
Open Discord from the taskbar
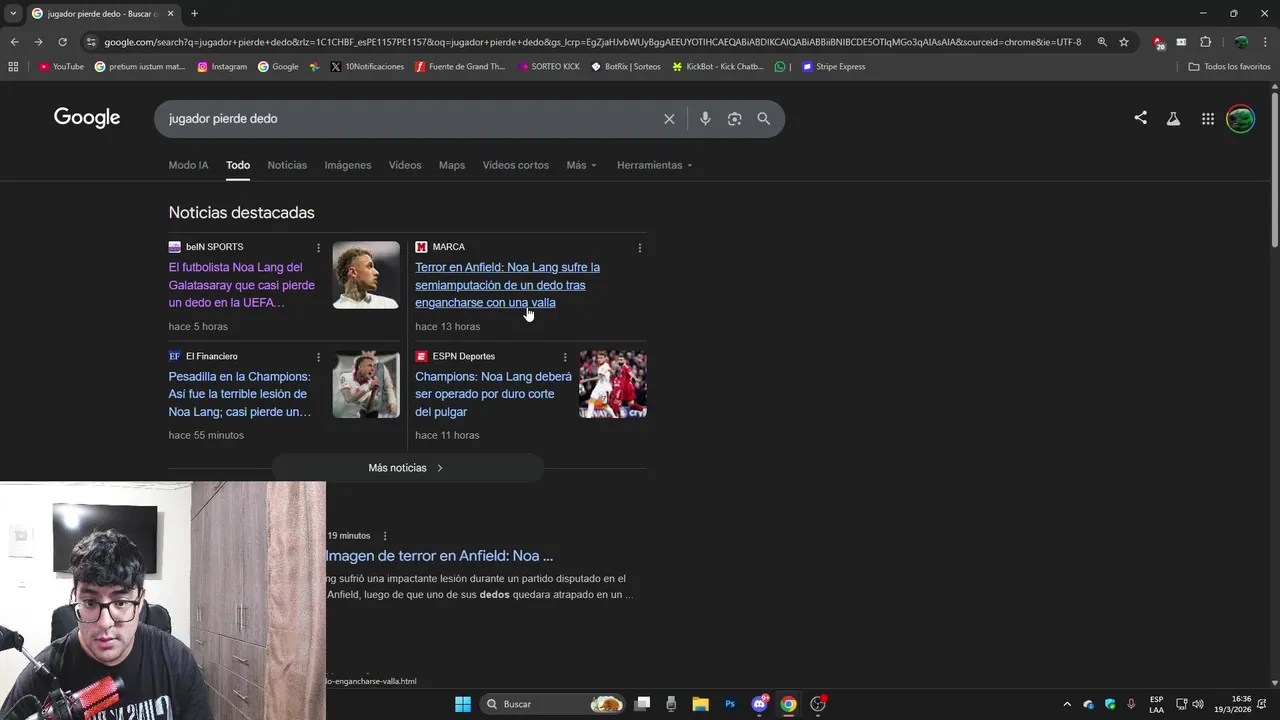tap(759, 704)
